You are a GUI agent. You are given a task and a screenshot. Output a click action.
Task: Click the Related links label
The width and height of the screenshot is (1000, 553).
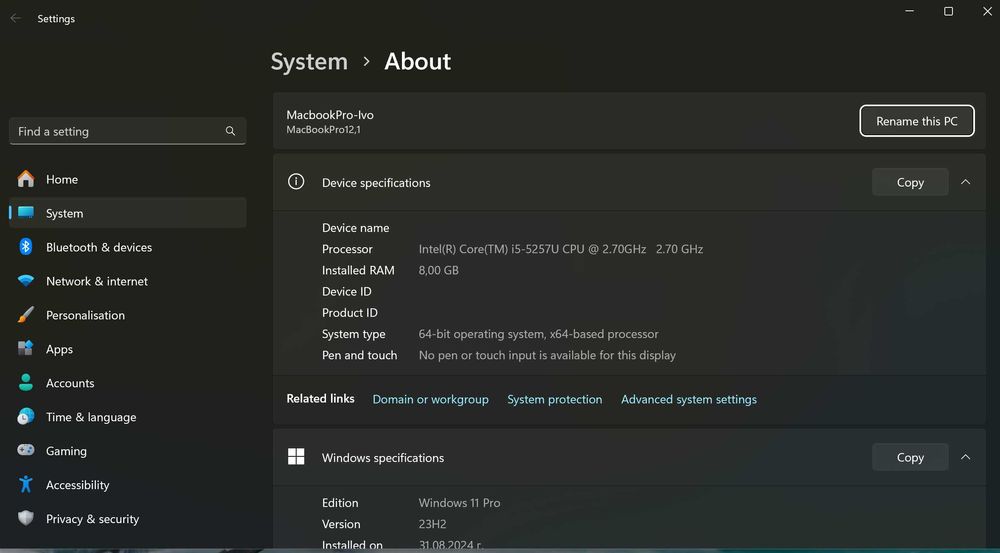click(x=320, y=399)
